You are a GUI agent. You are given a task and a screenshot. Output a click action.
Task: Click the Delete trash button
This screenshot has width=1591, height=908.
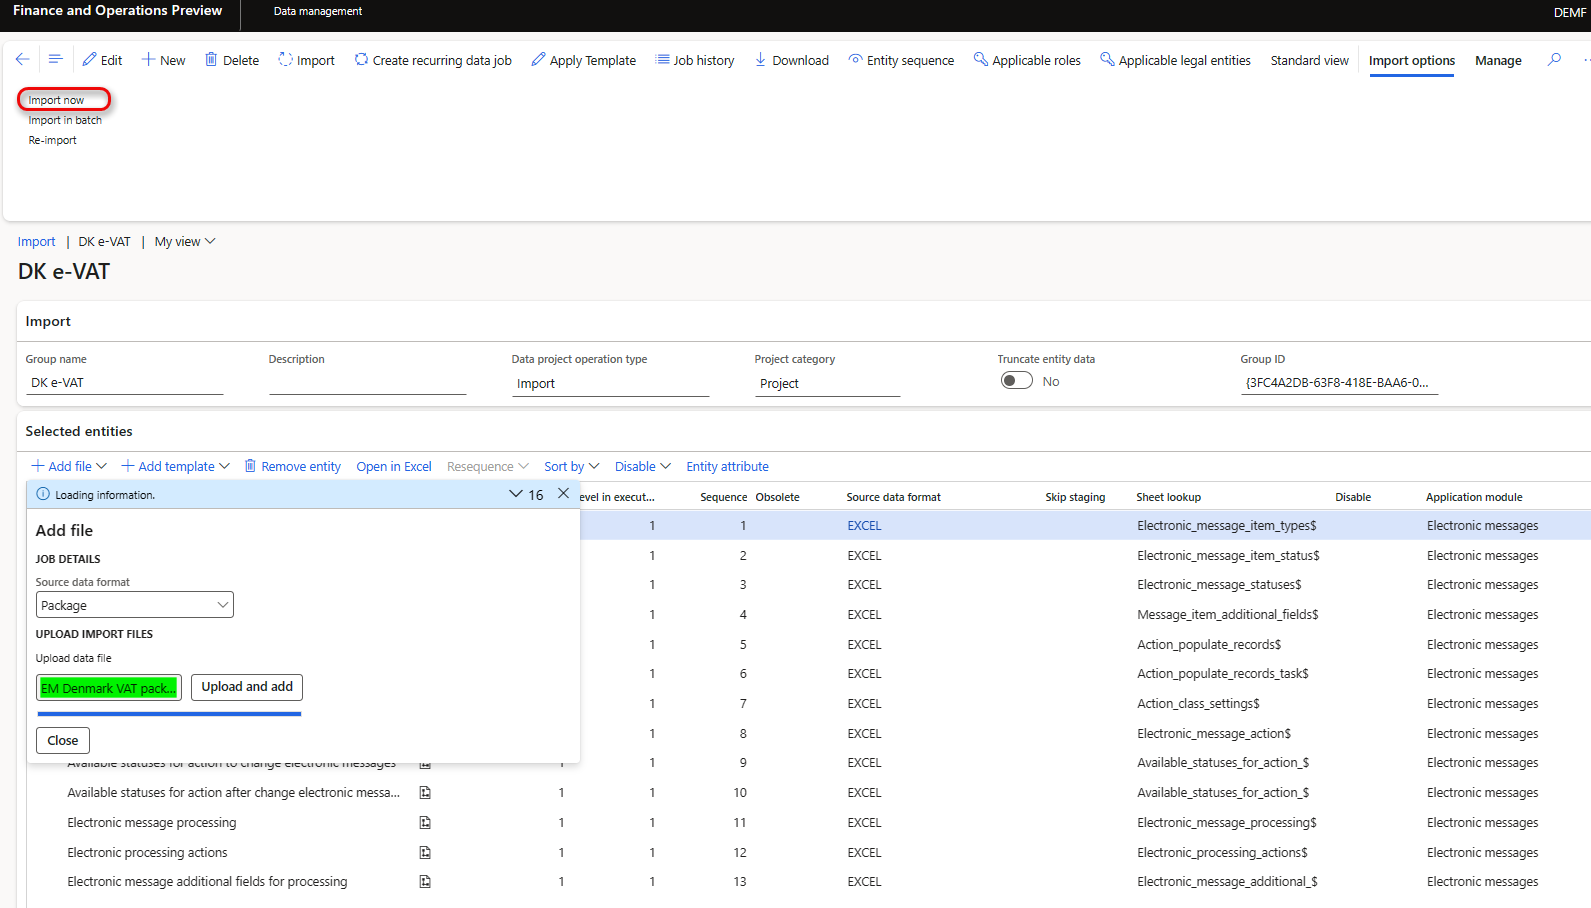[x=232, y=60]
